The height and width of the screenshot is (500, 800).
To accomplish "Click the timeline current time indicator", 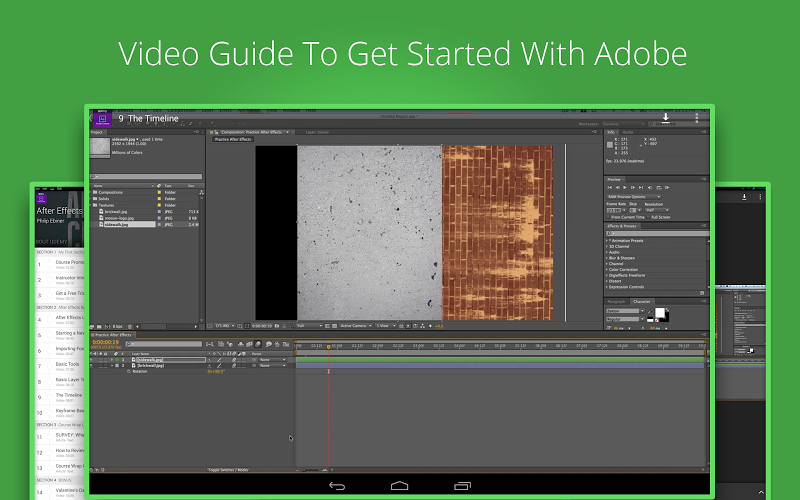I will point(329,346).
